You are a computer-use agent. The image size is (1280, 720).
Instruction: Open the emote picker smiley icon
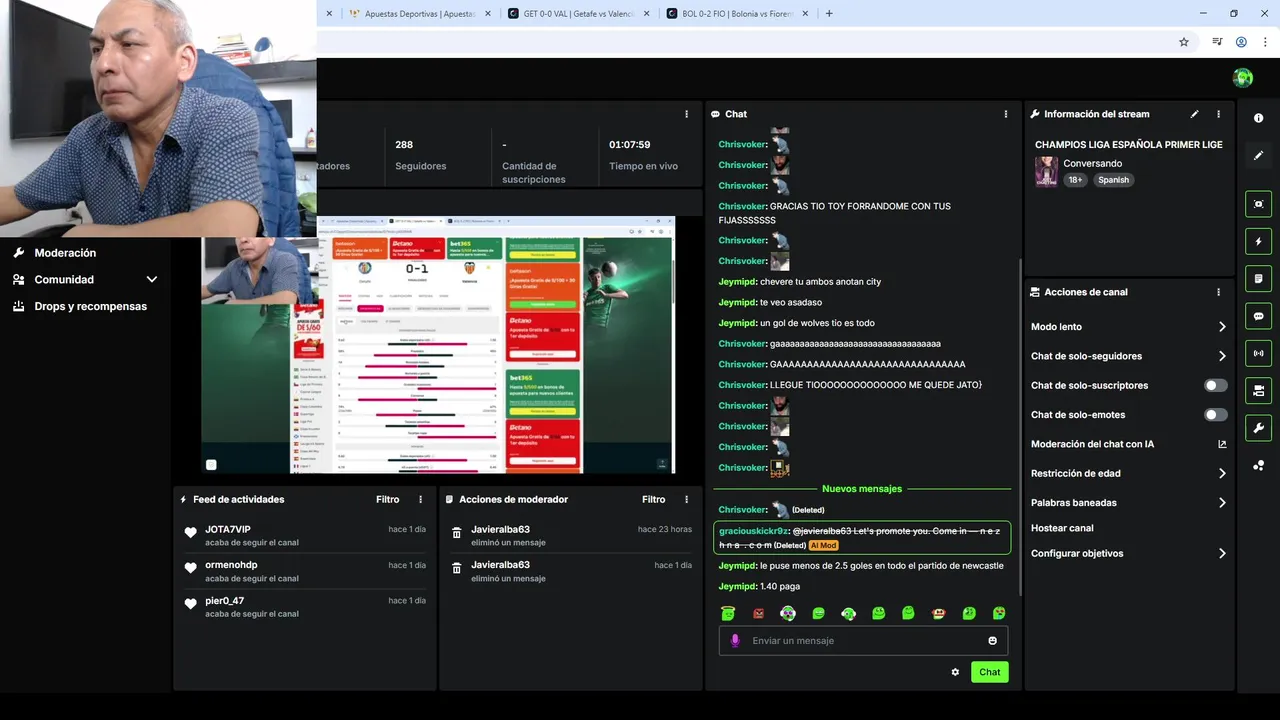992,641
